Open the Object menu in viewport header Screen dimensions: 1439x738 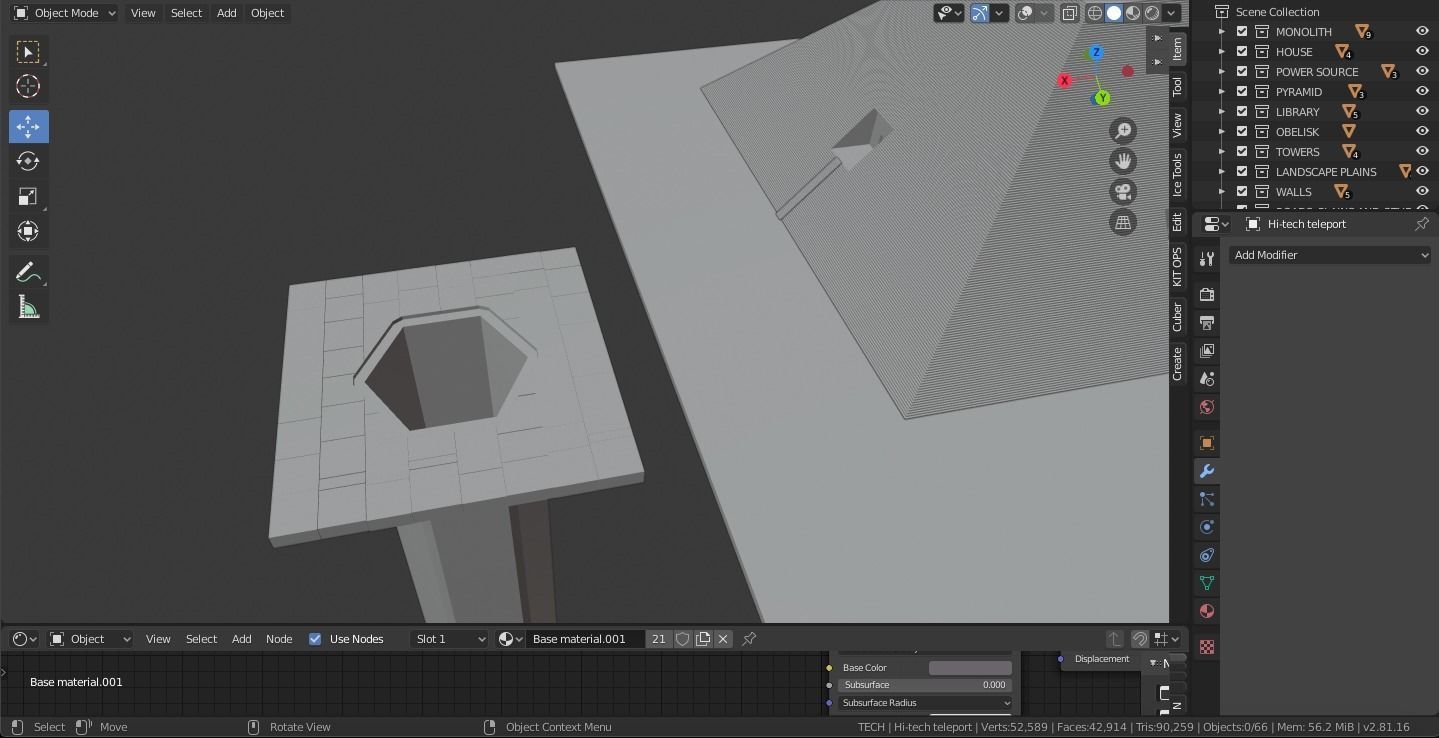click(267, 13)
